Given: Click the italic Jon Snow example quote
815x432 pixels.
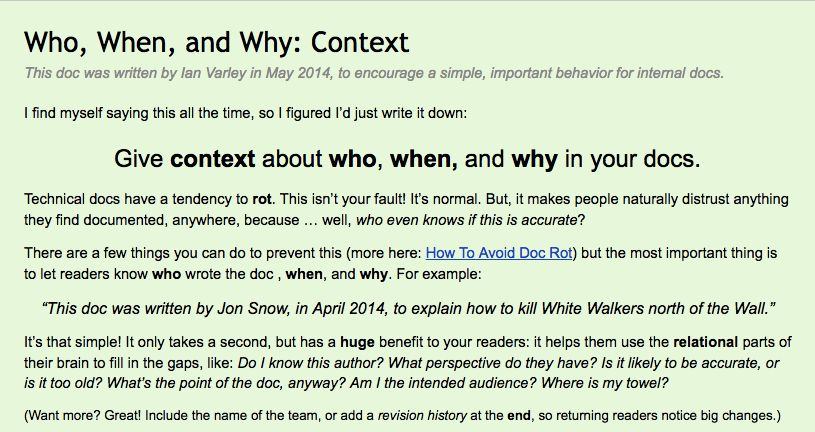Looking at the screenshot, I should tap(408, 309).
